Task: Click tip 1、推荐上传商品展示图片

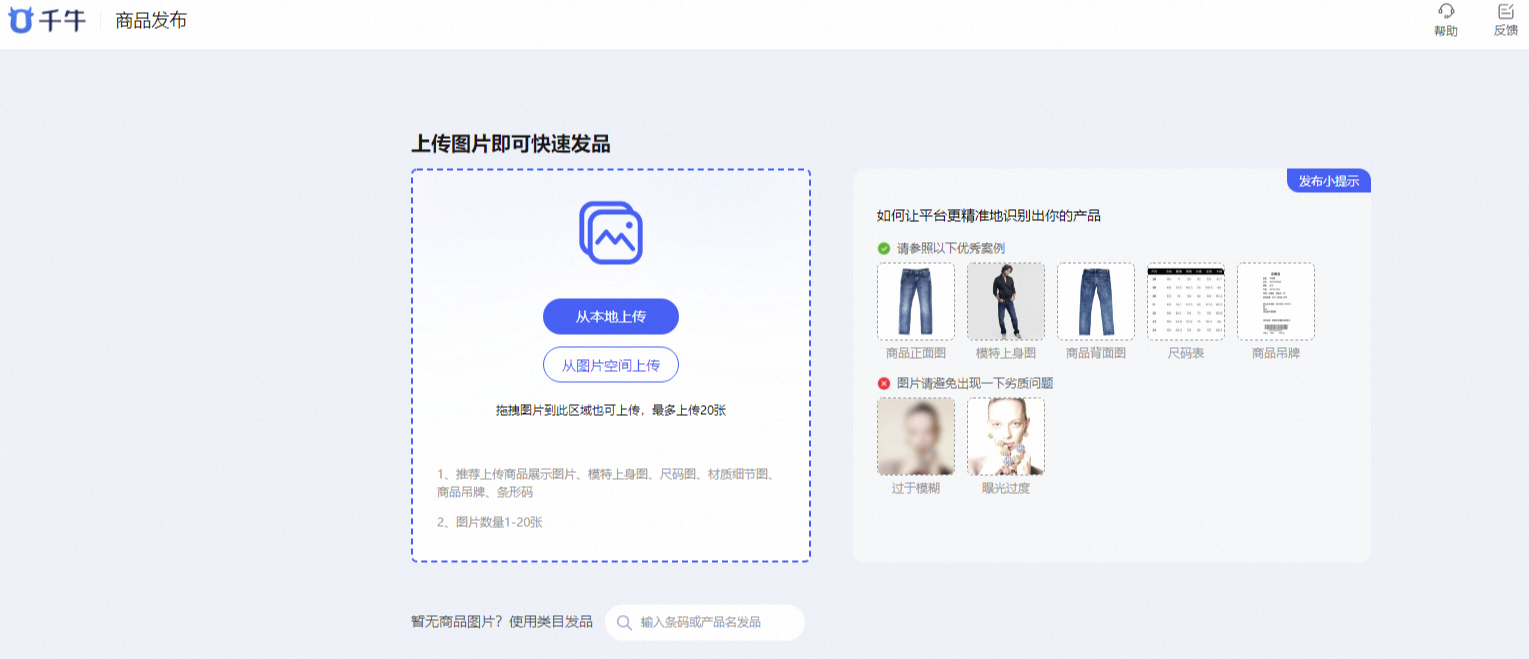Action: click(x=605, y=483)
